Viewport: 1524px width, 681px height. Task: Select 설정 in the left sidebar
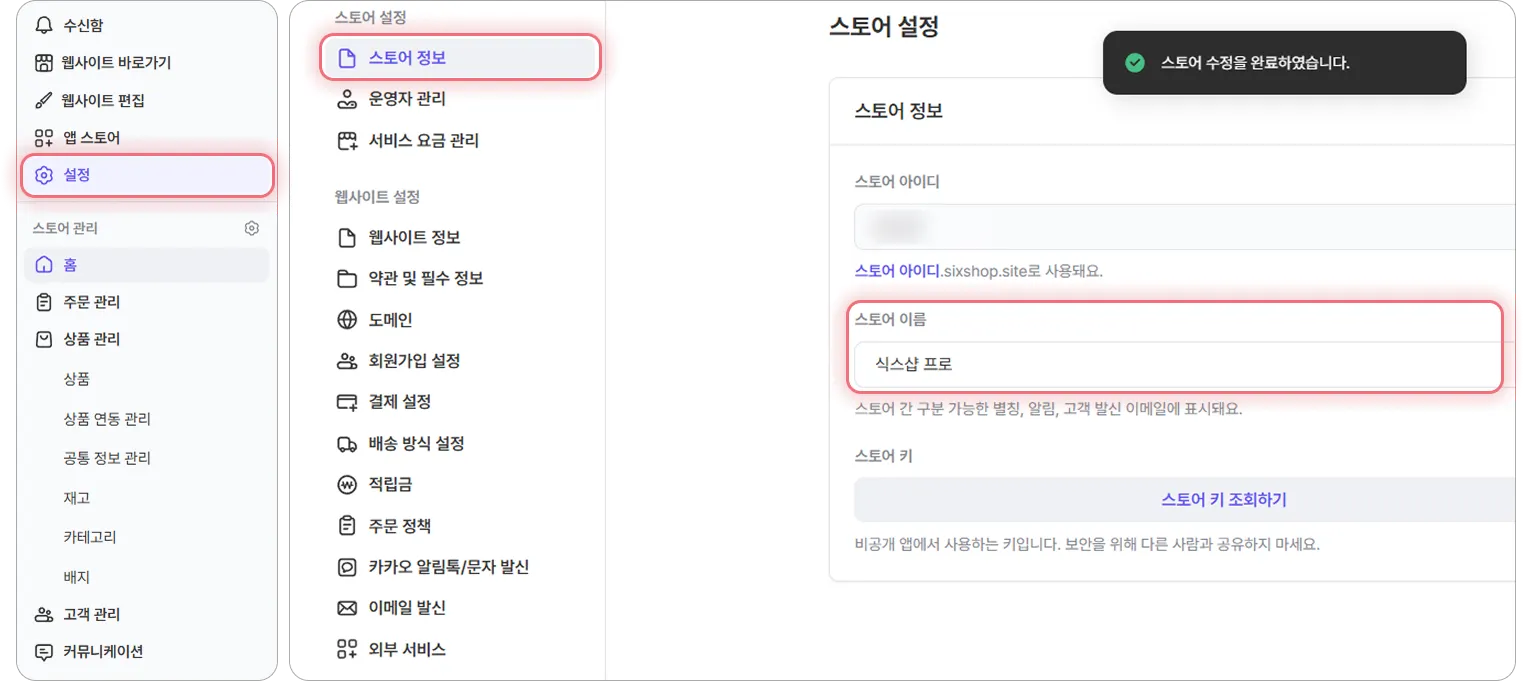pyautogui.click(x=147, y=175)
